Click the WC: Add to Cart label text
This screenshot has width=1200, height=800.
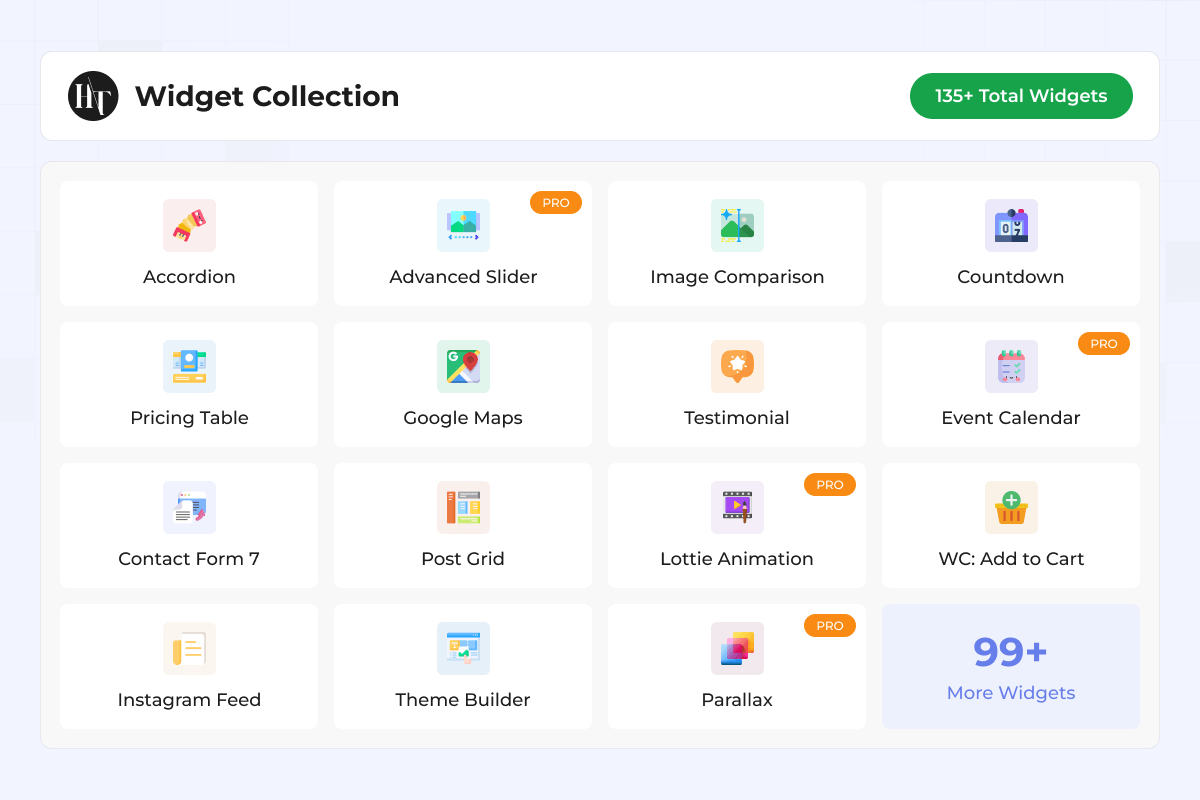pyautogui.click(x=1011, y=559)
